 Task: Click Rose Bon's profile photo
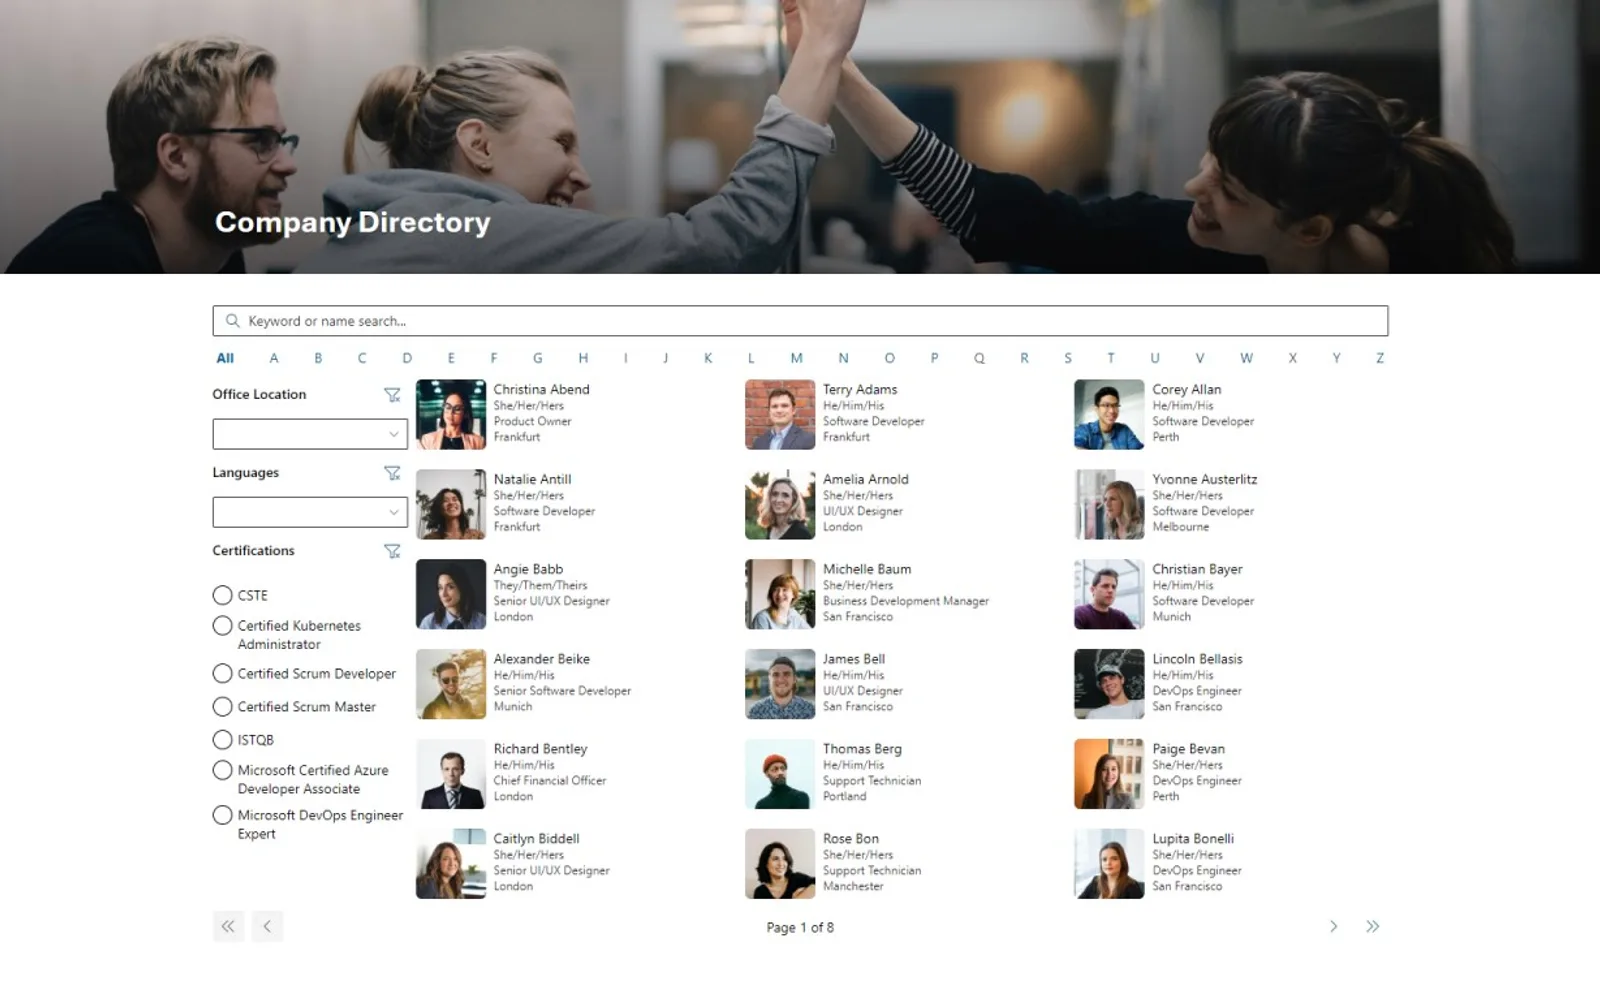click(780, 864)
